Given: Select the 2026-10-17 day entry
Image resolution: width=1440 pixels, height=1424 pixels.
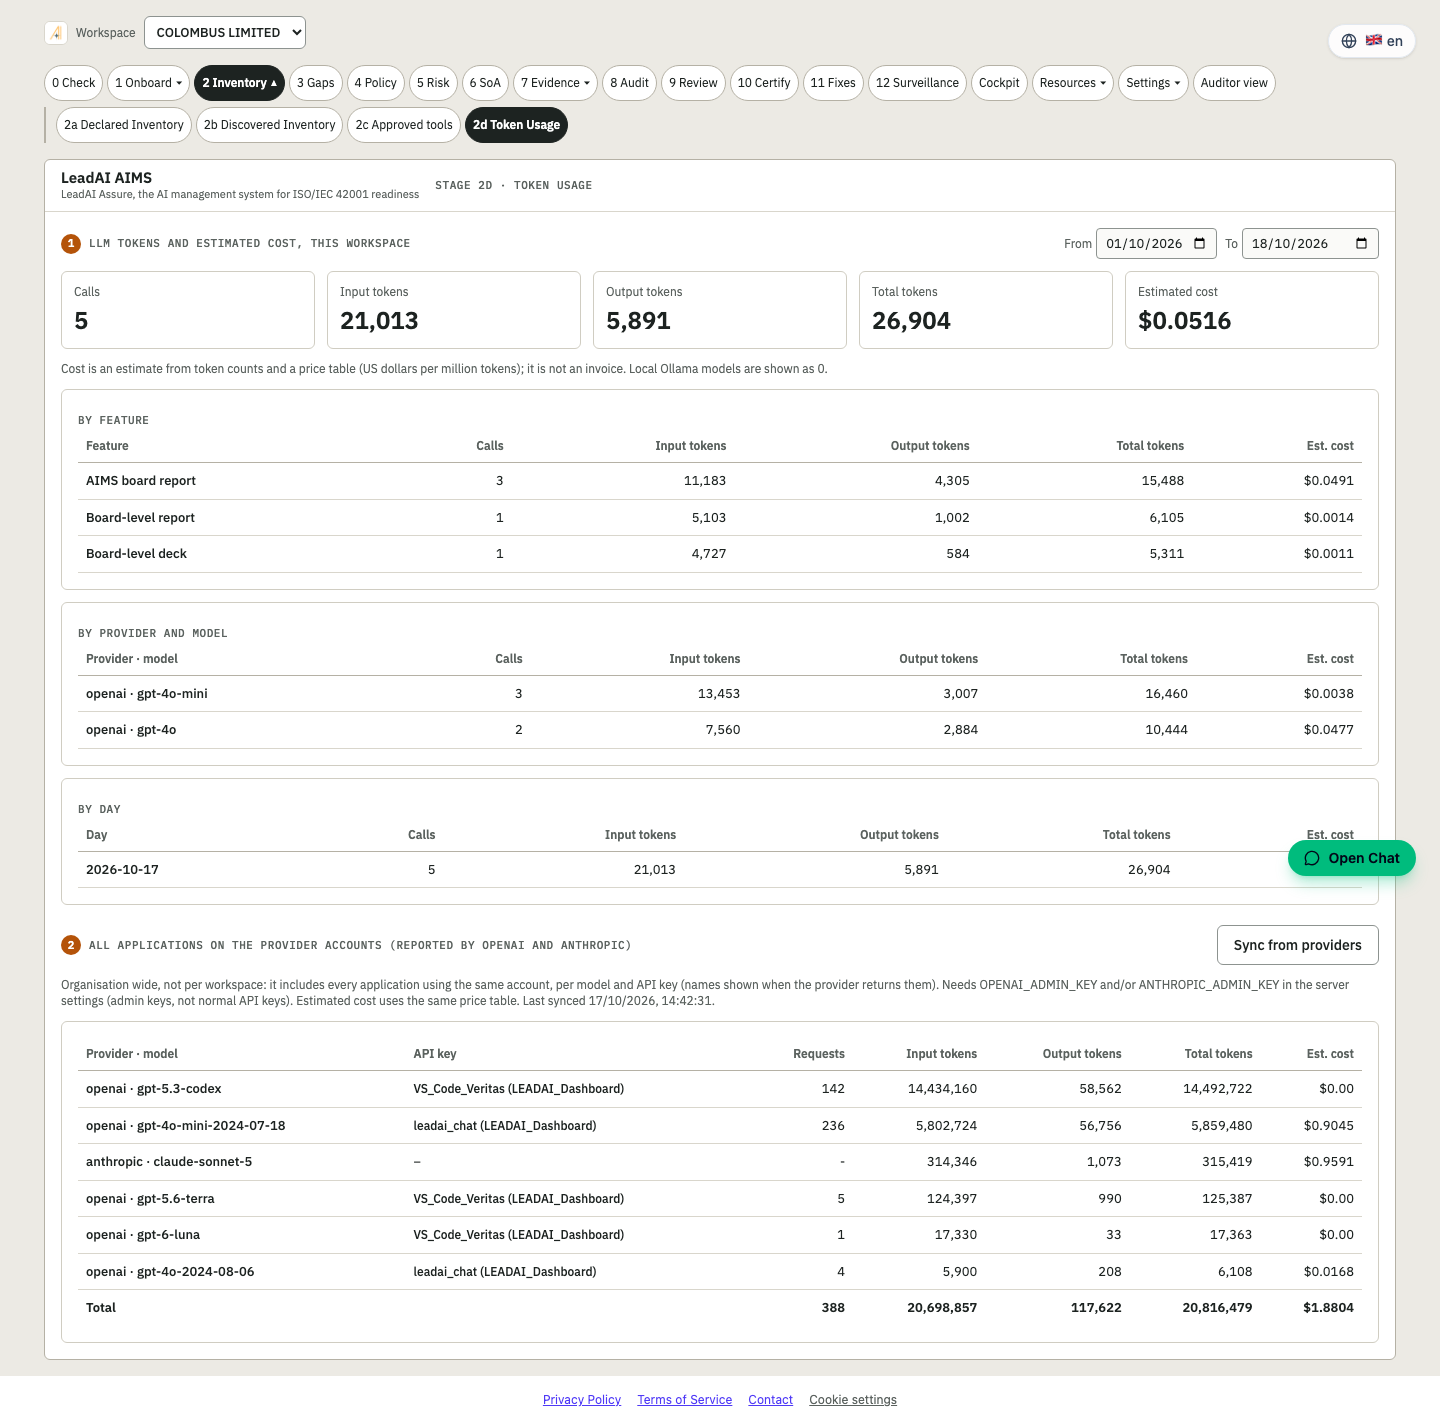Looking at the screenshot, I should click(122, 870).
